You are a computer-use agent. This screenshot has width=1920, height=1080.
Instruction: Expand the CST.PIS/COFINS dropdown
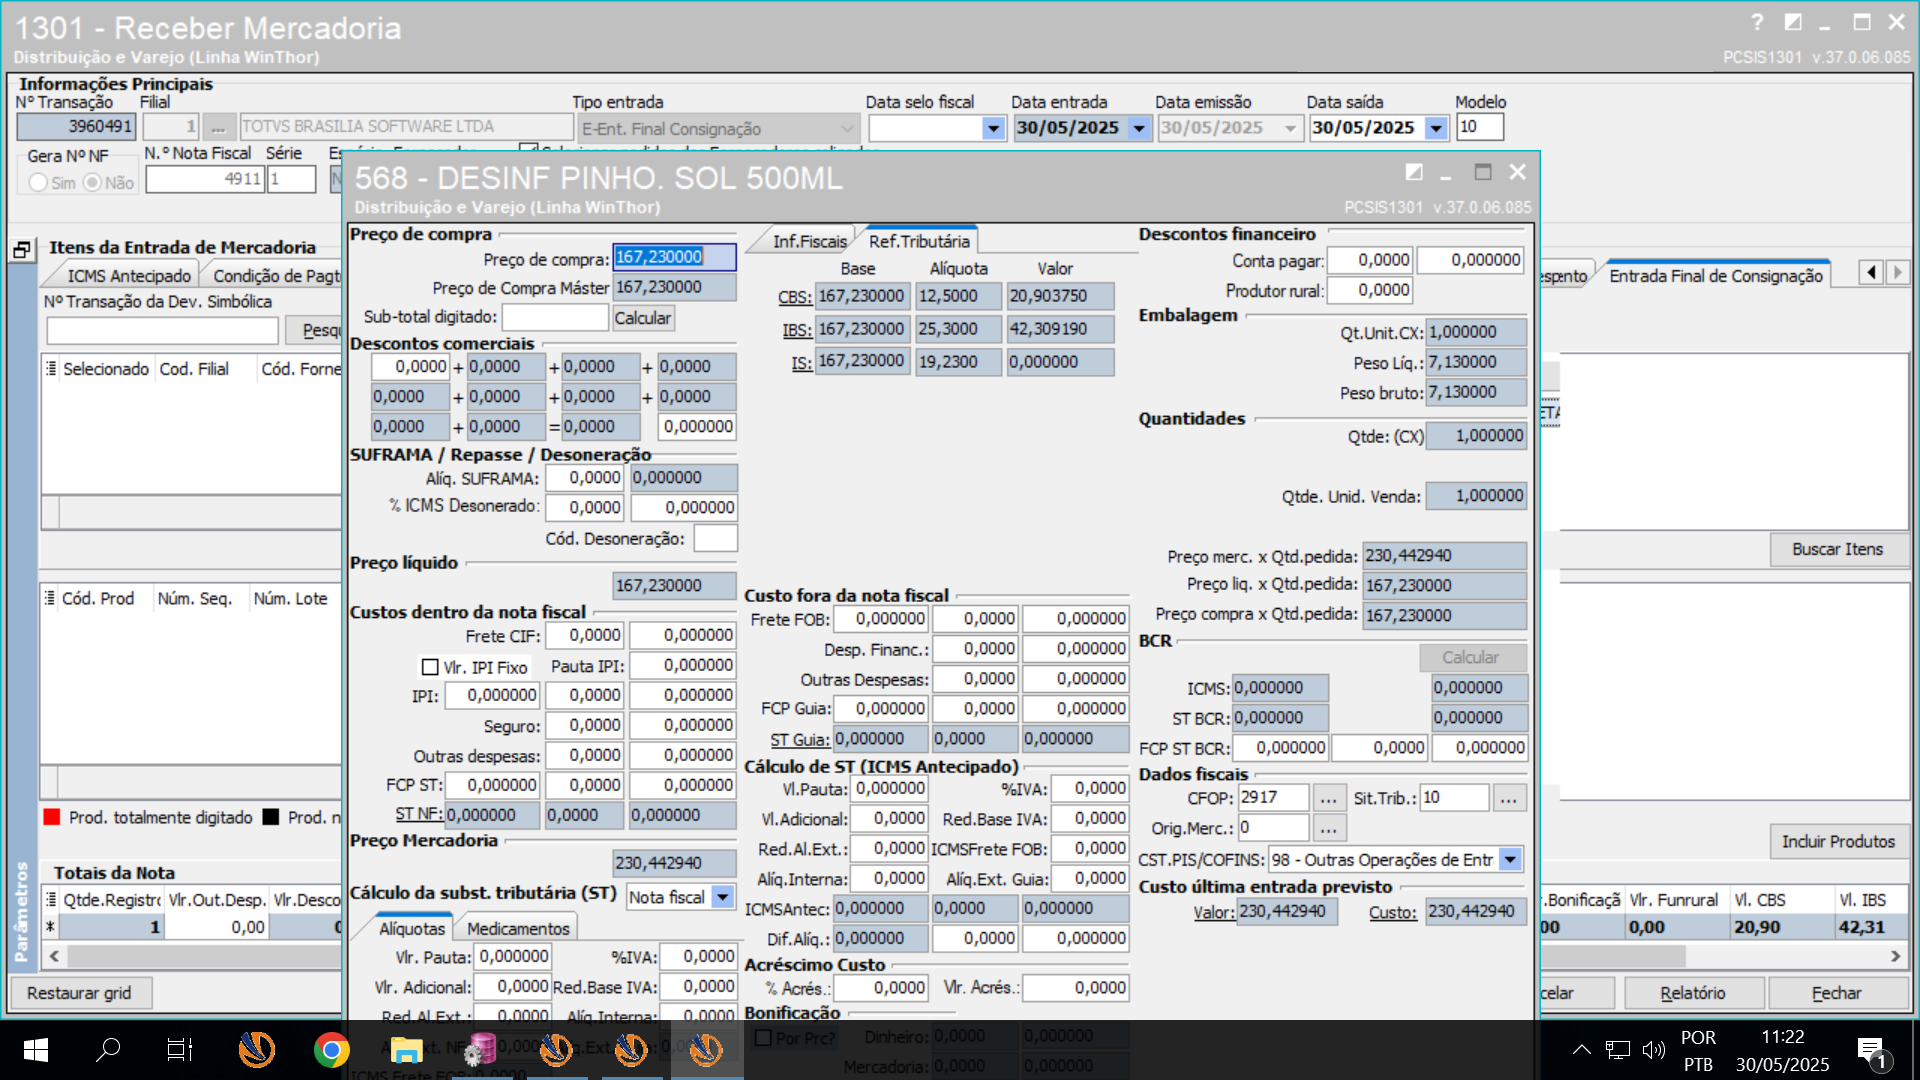(x=1510, y=859)
